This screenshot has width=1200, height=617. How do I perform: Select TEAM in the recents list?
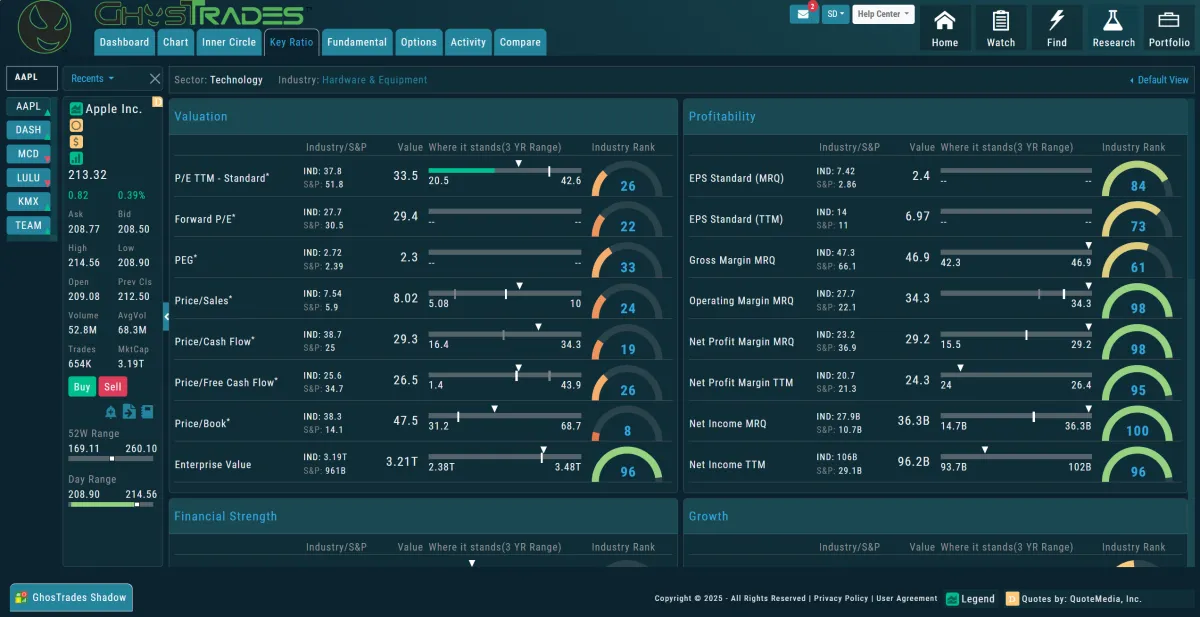(x=29, y=225)
